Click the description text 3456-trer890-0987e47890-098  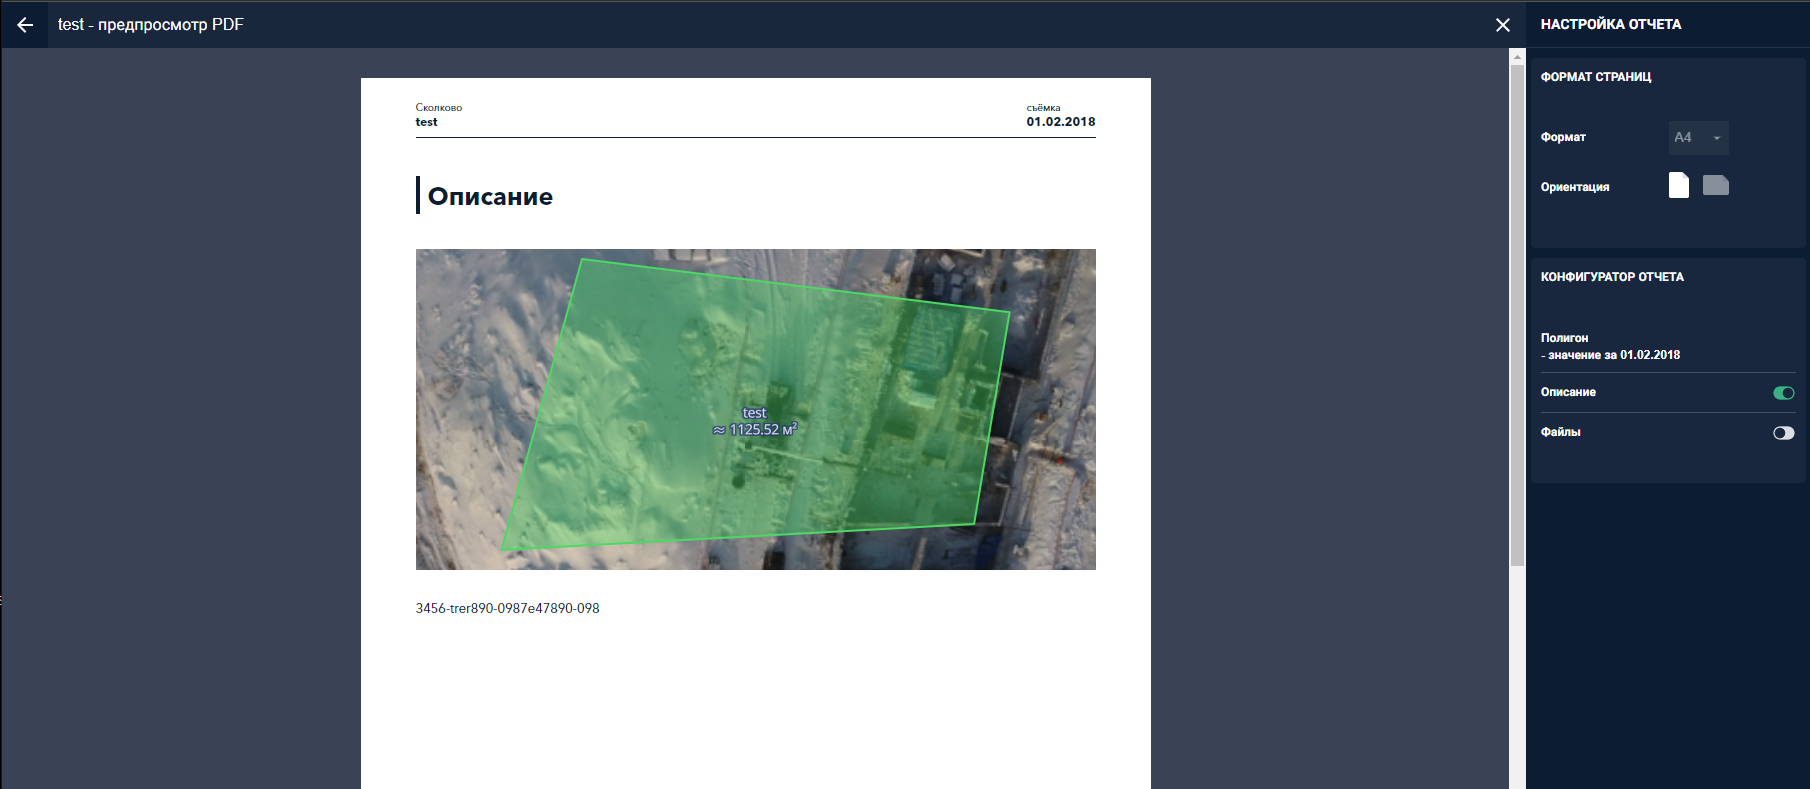coord(507,608)
